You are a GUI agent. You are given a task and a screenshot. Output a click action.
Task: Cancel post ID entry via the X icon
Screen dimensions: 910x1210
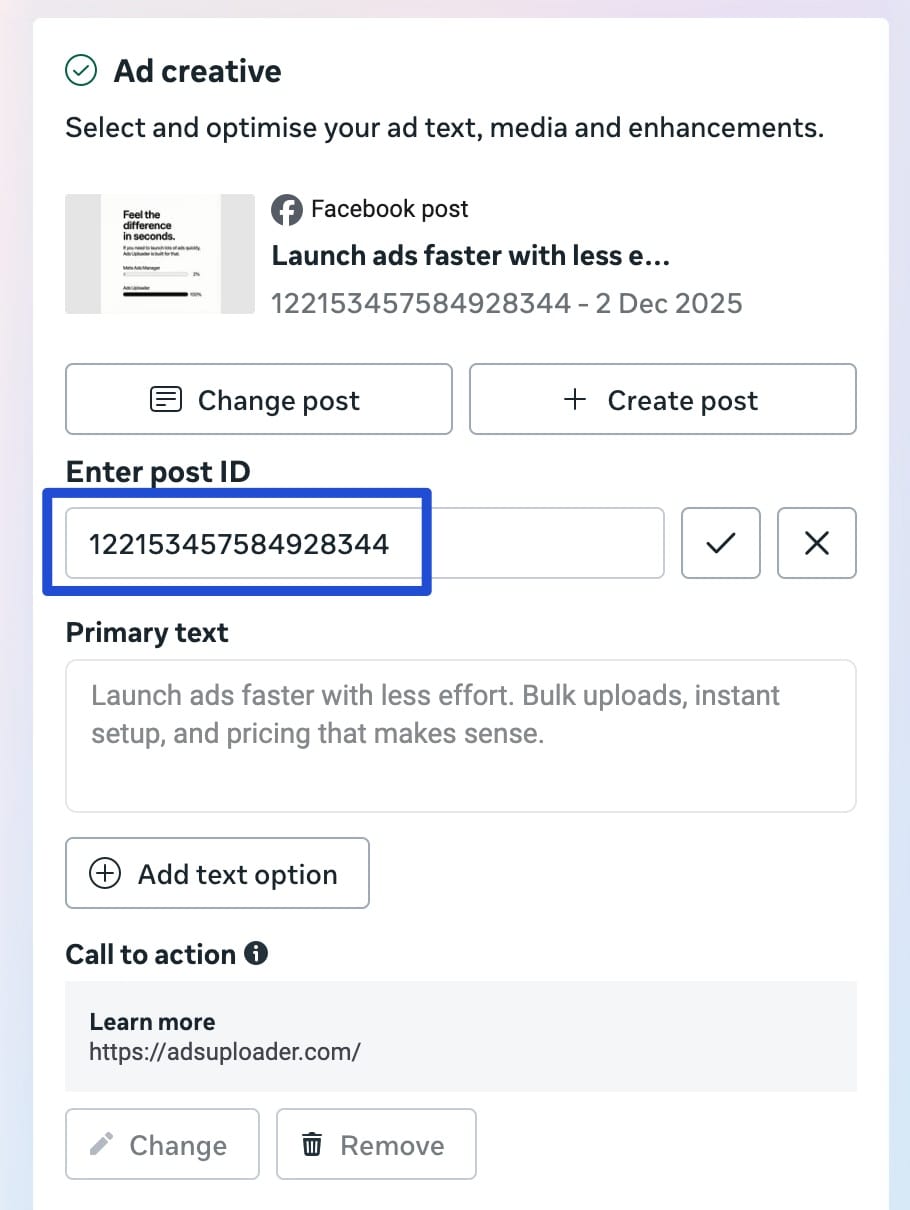[816, 543]
